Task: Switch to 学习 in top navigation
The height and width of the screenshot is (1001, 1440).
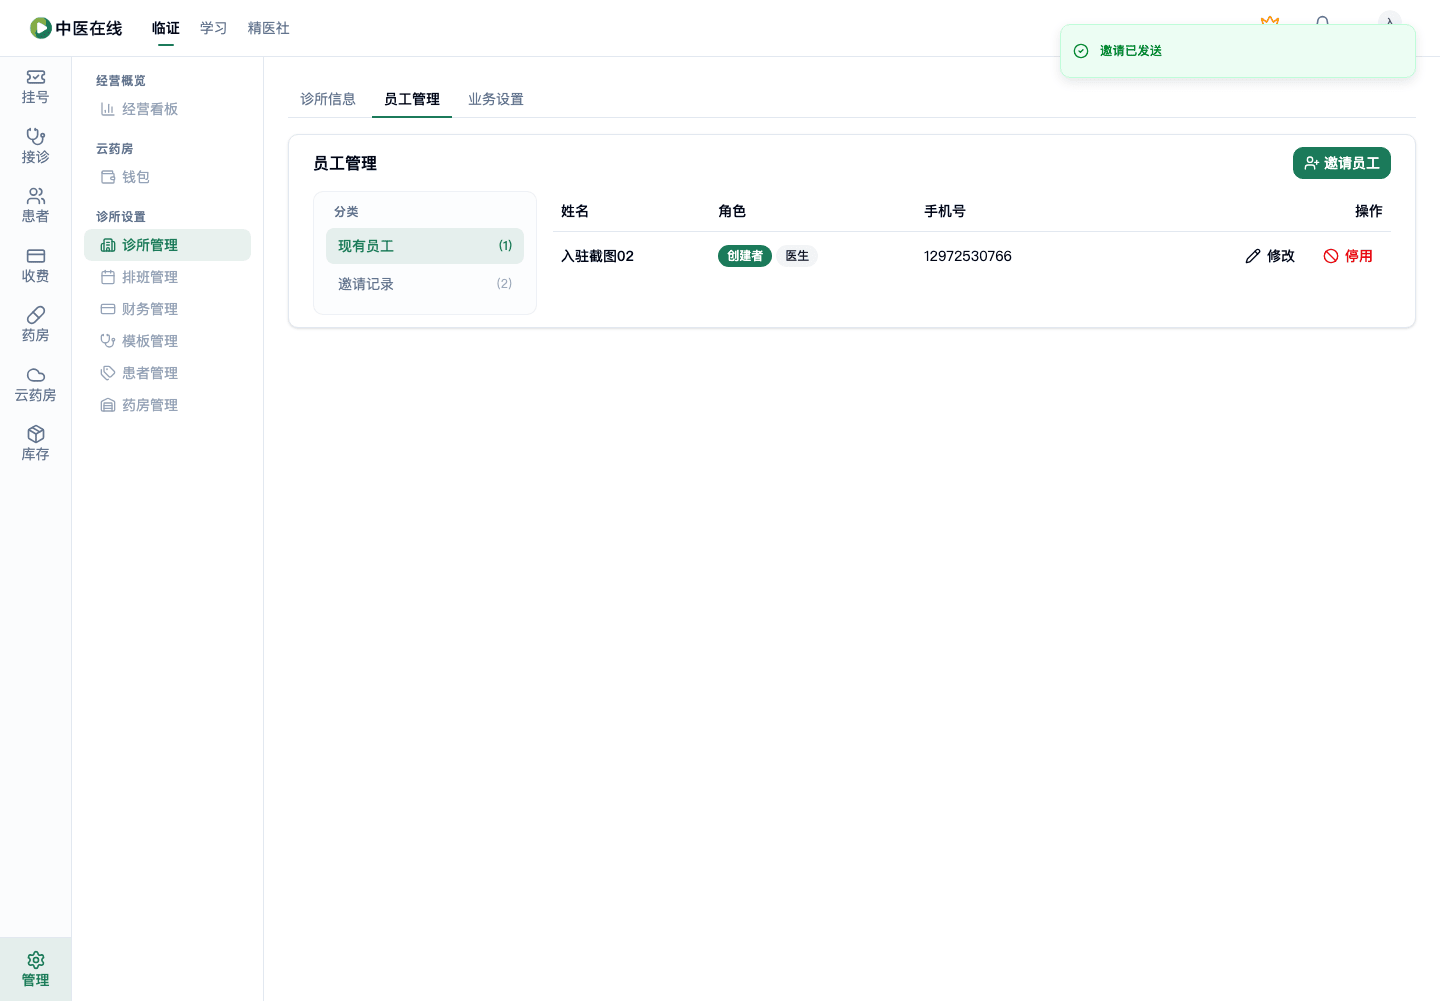Action: (214, 28)
